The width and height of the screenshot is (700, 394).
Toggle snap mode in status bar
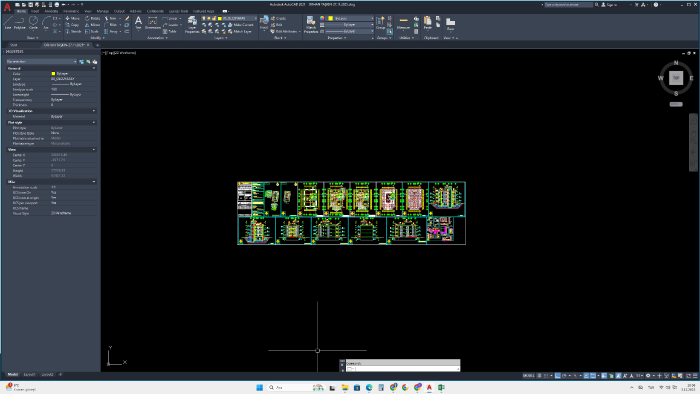(546, 376)
